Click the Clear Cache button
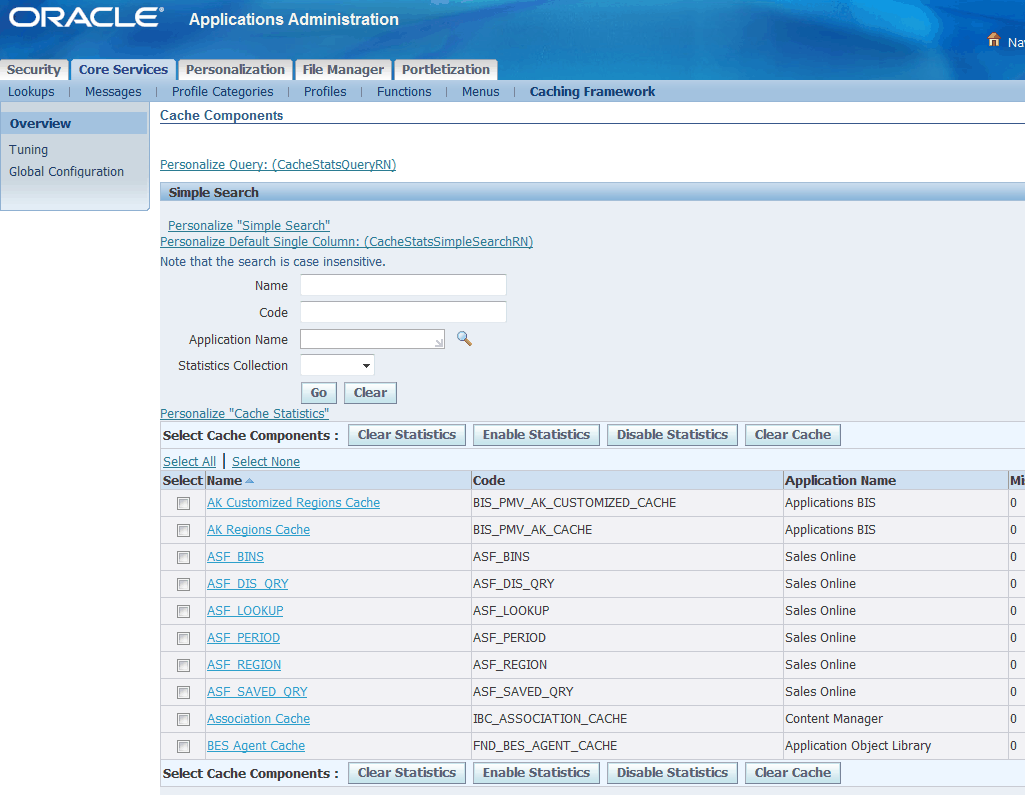The image size is (1025, 798). coord(792,434)
